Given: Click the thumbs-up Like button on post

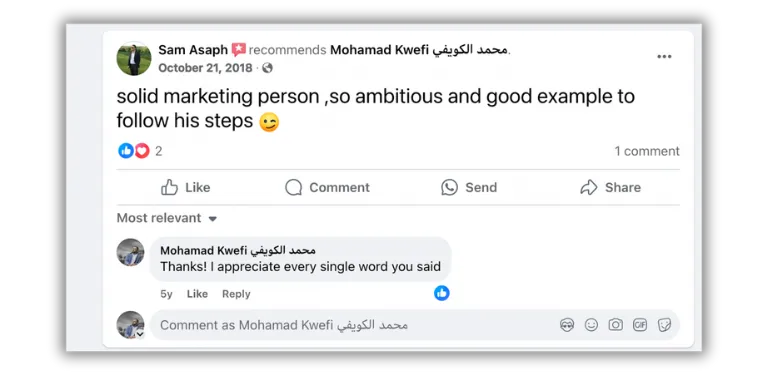Looking at the screenshot, I should click(186, 188).
